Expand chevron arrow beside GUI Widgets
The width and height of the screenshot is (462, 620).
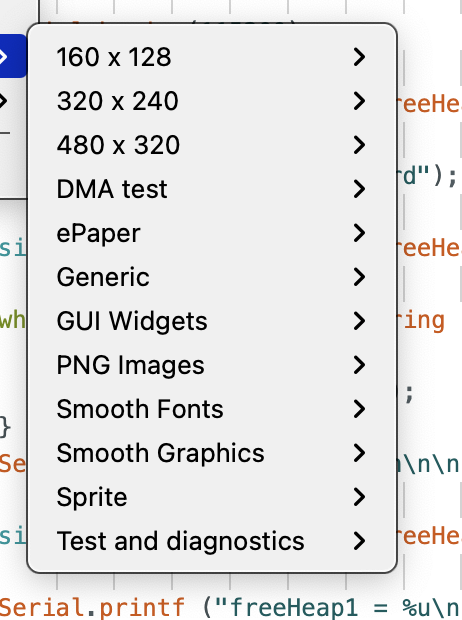coord(359,321)
